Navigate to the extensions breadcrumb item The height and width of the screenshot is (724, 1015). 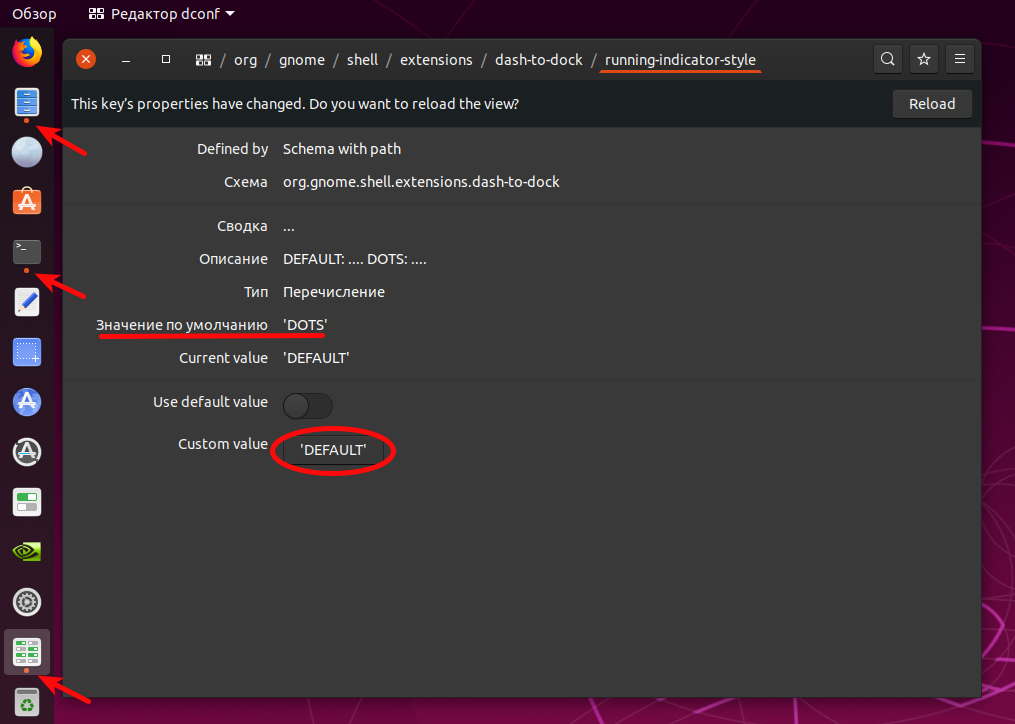click(436, 59)
